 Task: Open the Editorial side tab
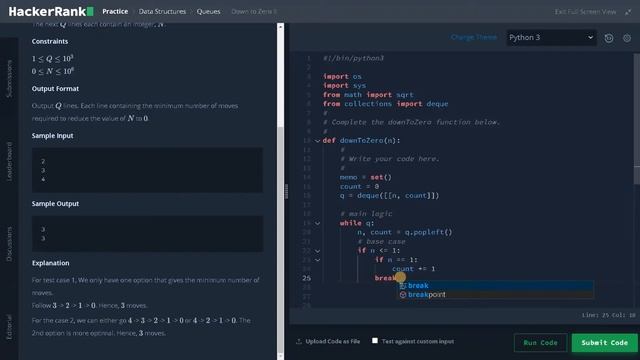point(9,327)
